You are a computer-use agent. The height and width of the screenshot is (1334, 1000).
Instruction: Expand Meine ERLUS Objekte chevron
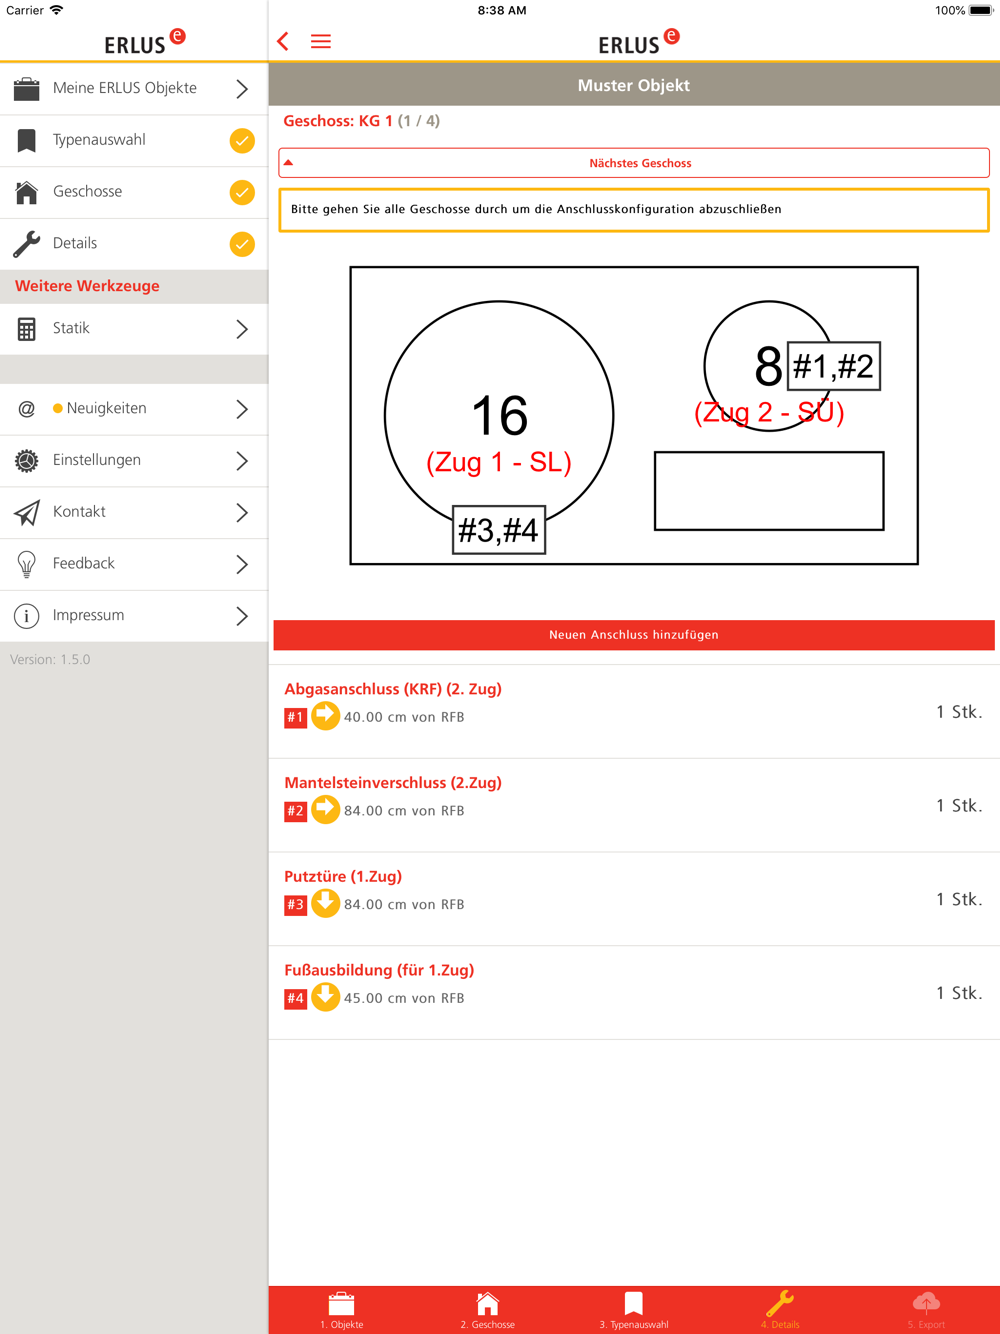pyautogui.click(x=242, y=89)
